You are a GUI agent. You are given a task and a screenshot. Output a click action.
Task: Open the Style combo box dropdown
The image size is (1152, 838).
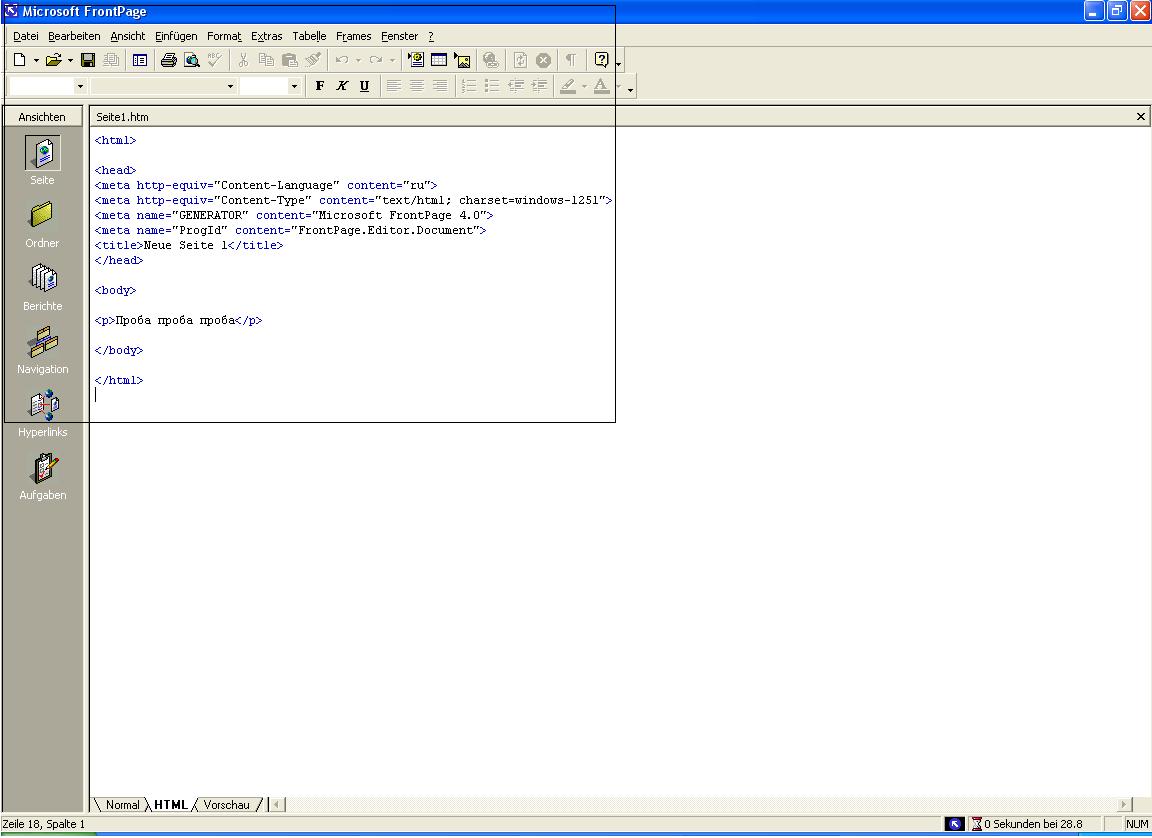[x=80, y=87]
